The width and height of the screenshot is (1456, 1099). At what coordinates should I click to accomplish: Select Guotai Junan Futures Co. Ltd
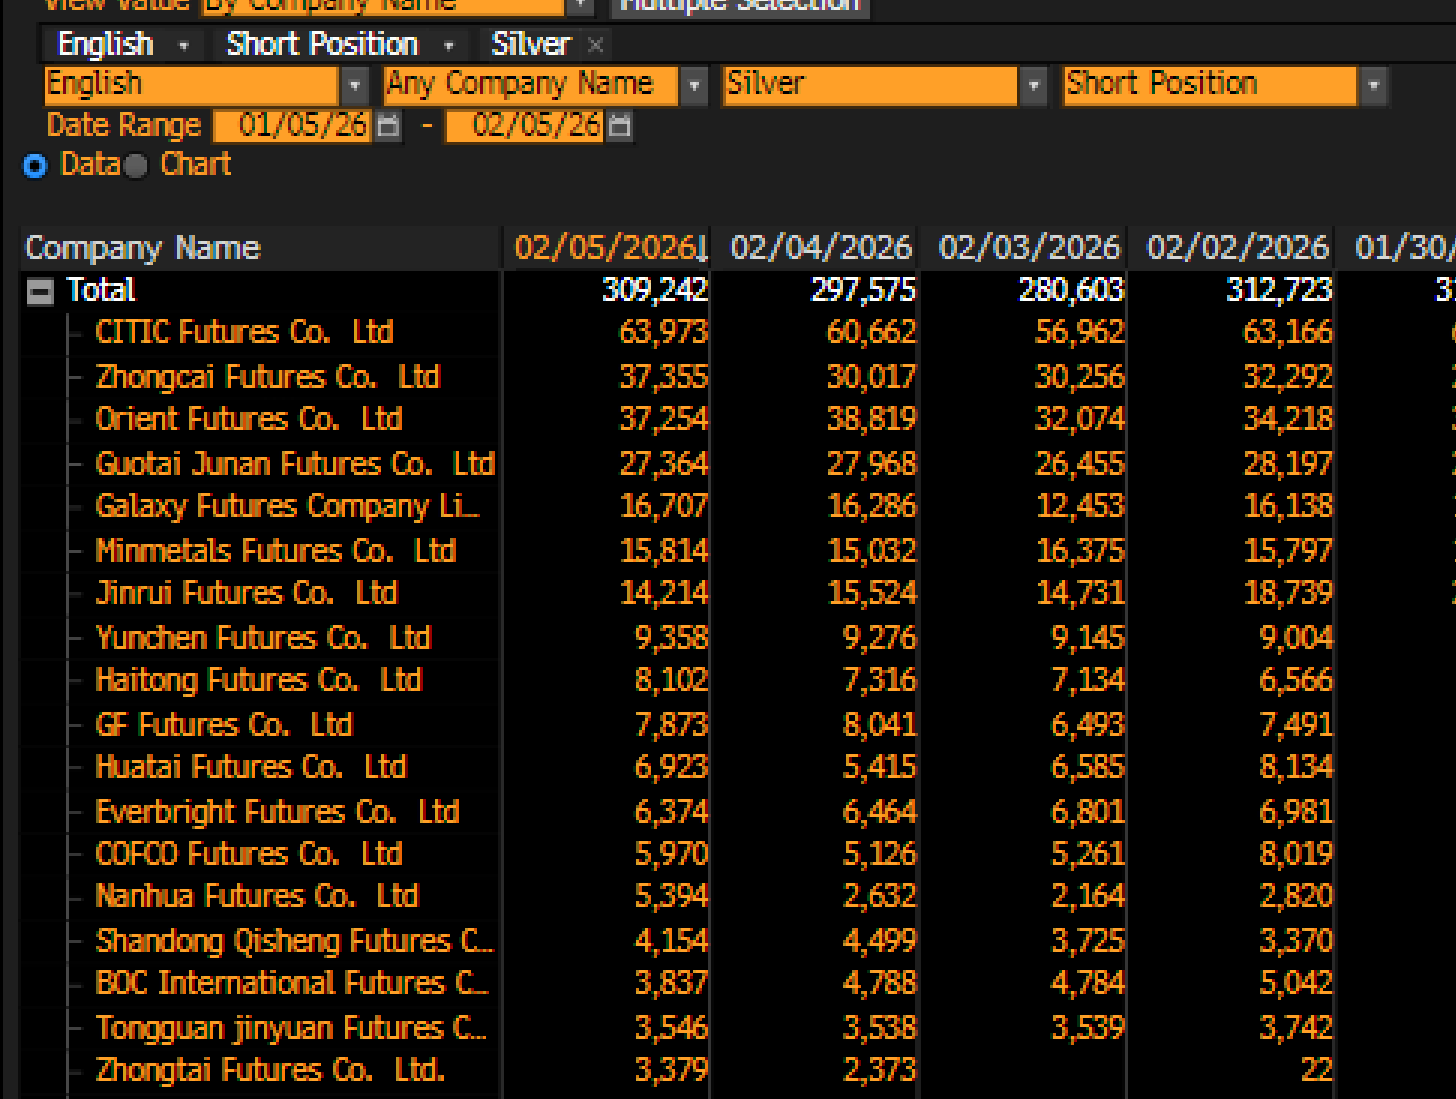click(x=295, y=464)
